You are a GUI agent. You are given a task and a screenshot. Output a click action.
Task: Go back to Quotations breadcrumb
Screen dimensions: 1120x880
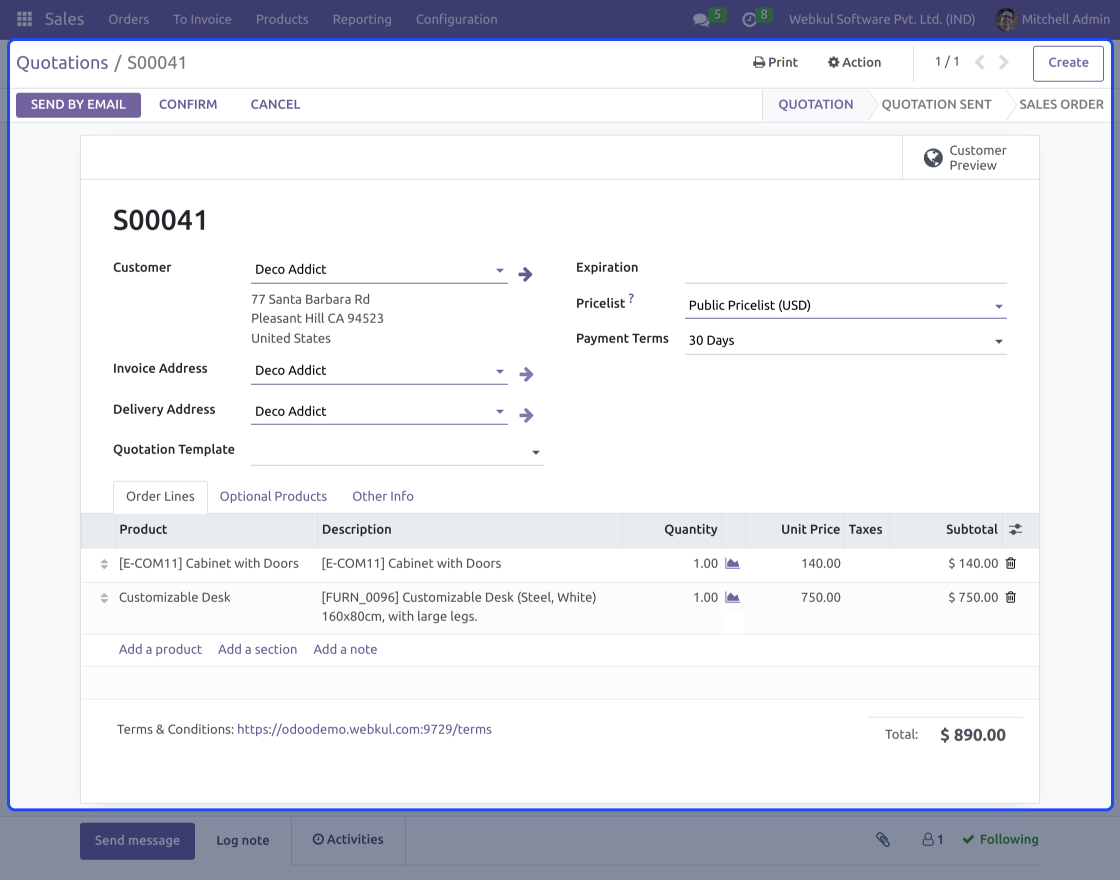pos(62,63)
